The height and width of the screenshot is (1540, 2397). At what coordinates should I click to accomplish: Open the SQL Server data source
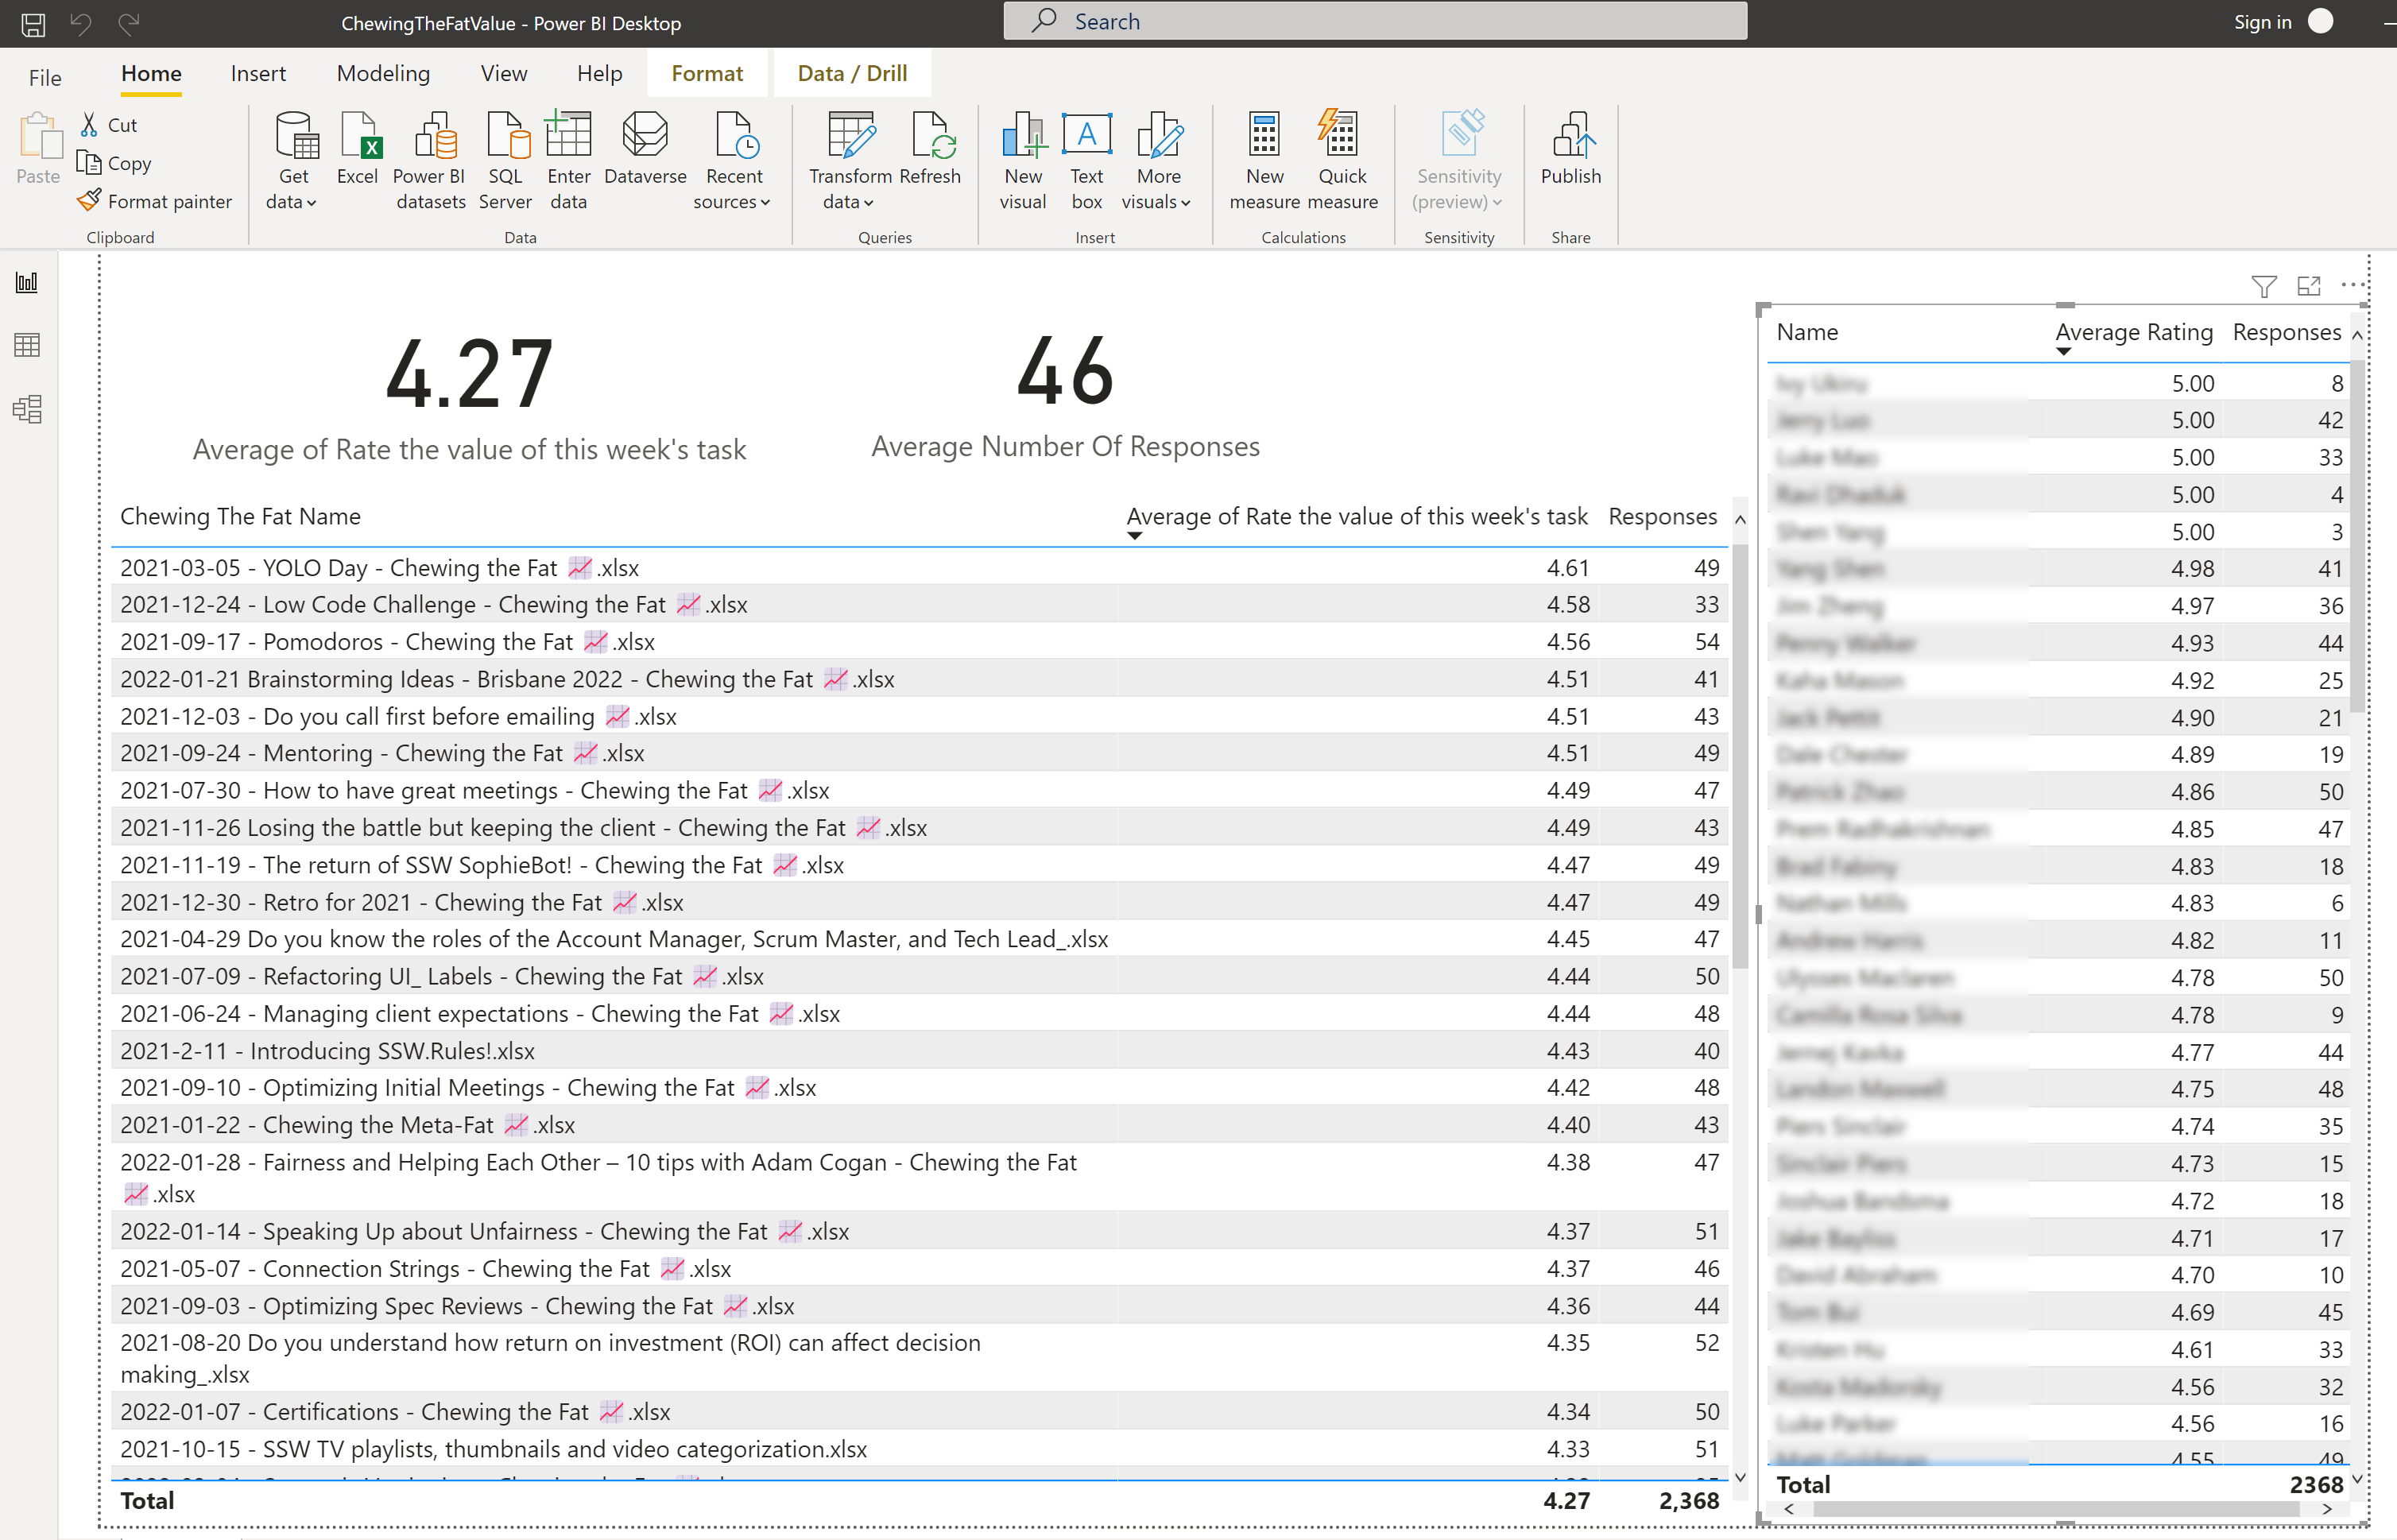(506, 151)
